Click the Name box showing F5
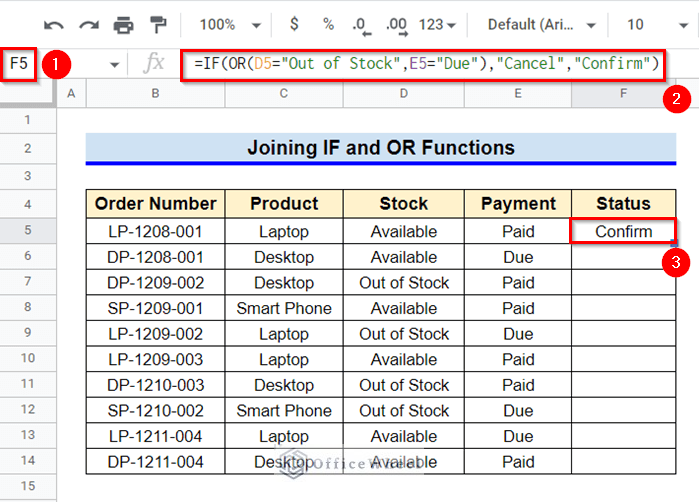This screenshot has width=699, height=502. point(19,64)
